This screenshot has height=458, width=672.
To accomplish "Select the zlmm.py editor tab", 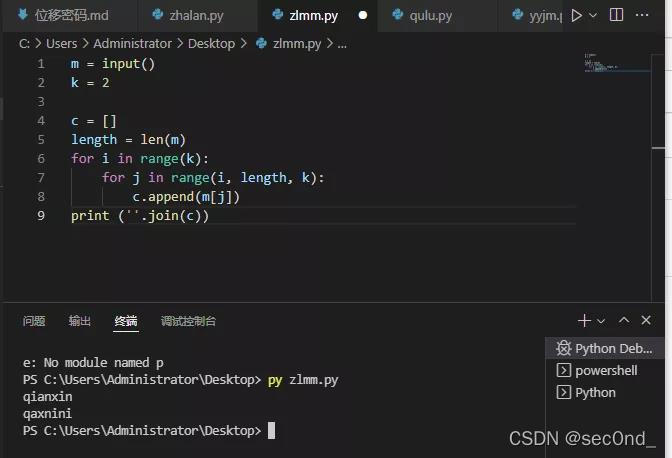I will (318, 16).
